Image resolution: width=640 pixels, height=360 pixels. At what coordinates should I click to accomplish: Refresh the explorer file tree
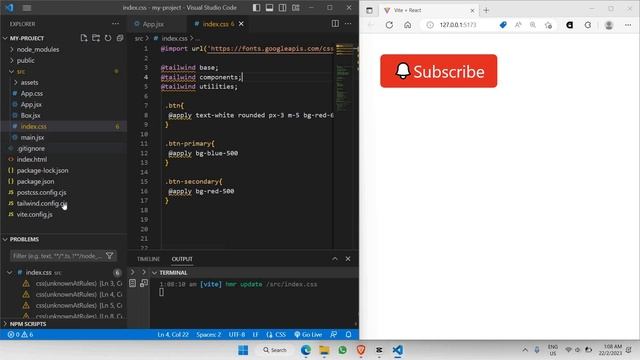point(108,38)
